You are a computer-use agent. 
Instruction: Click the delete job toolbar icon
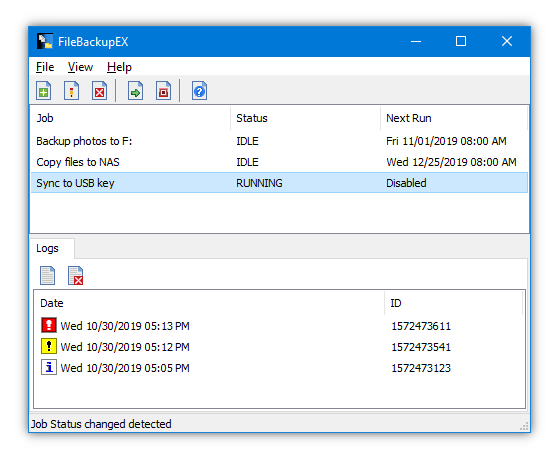coord(99,91)
